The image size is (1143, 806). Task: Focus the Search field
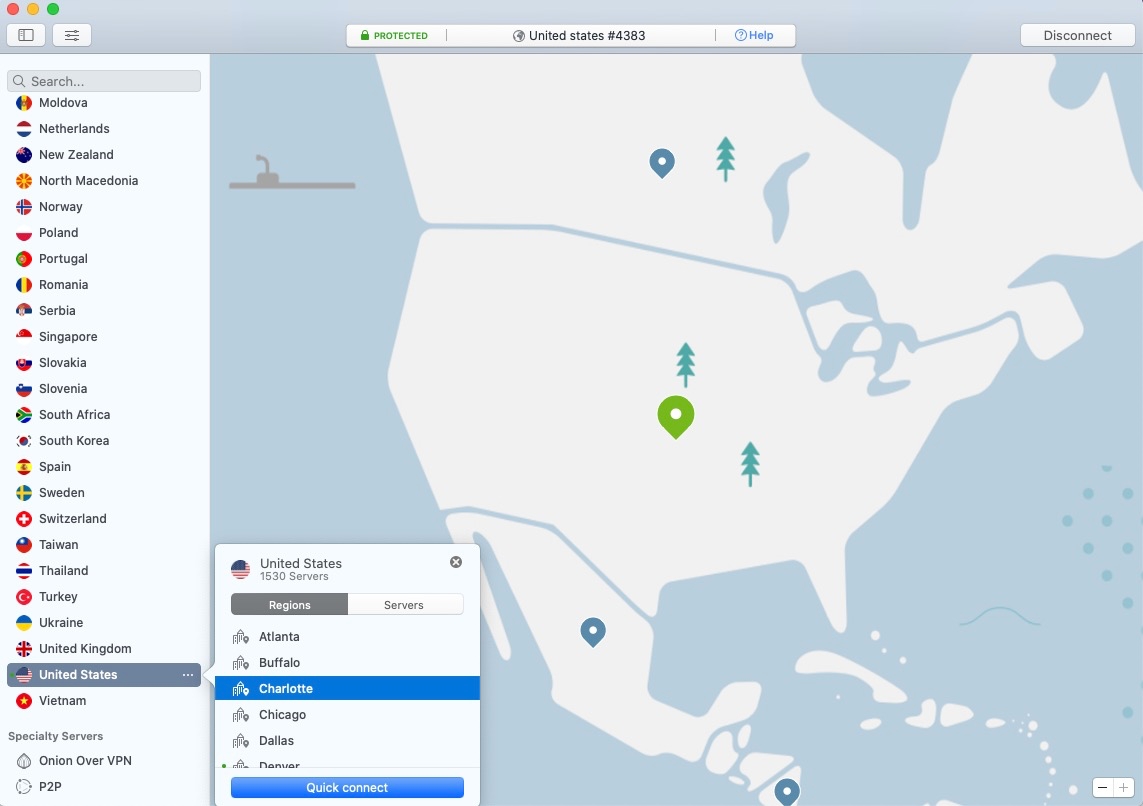point(104,81)
